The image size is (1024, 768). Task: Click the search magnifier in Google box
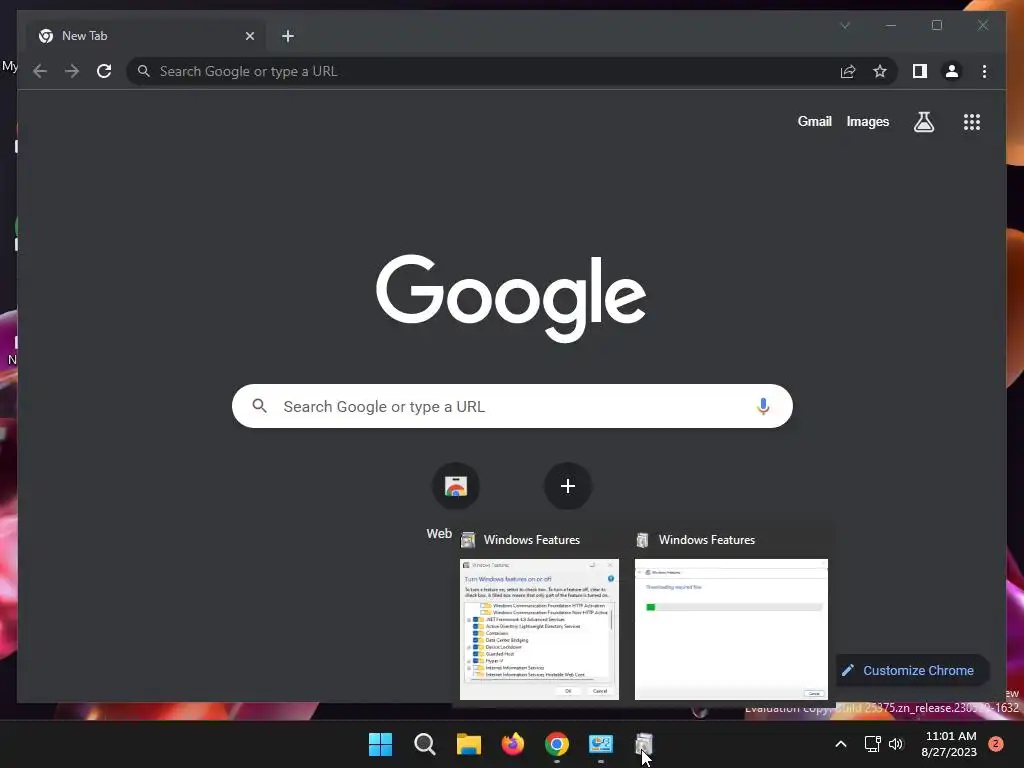click(259, 406)
